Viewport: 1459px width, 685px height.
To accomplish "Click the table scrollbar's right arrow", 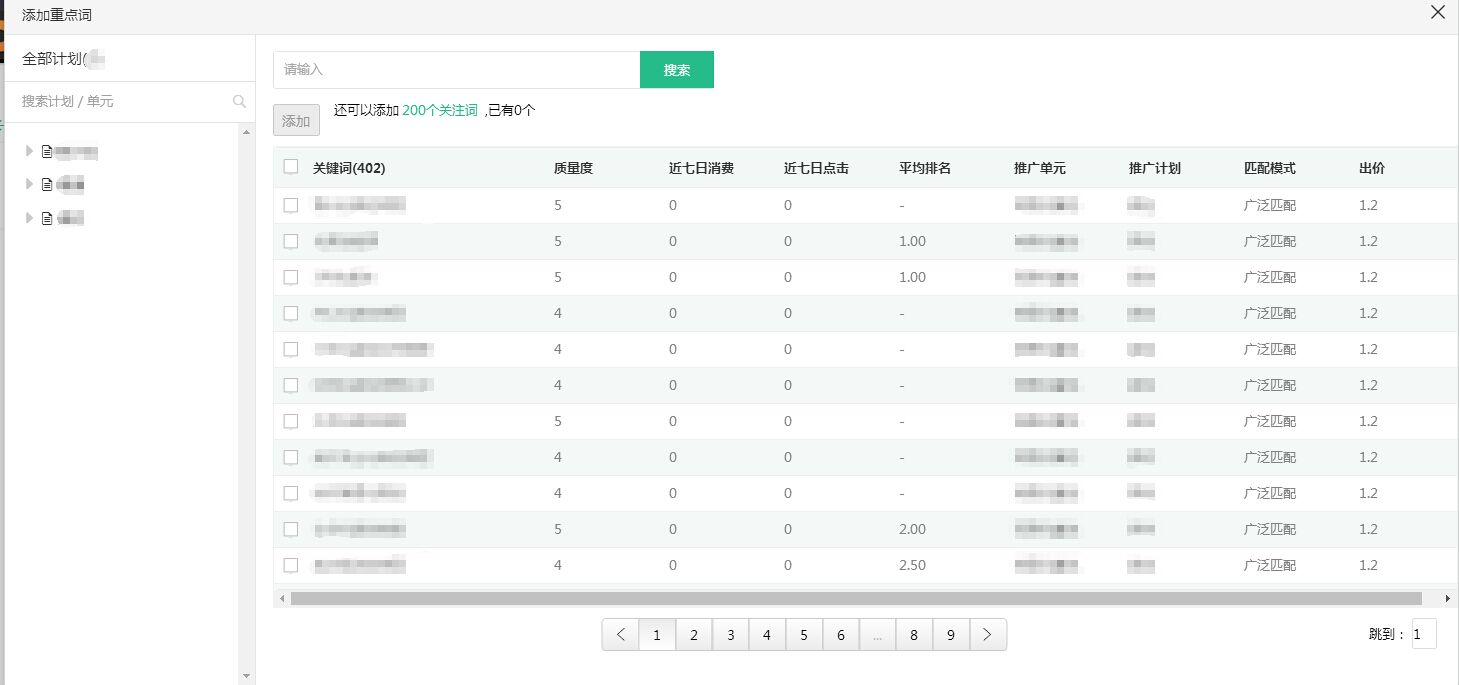I will pyautogui.click(x=1448, y=598).
